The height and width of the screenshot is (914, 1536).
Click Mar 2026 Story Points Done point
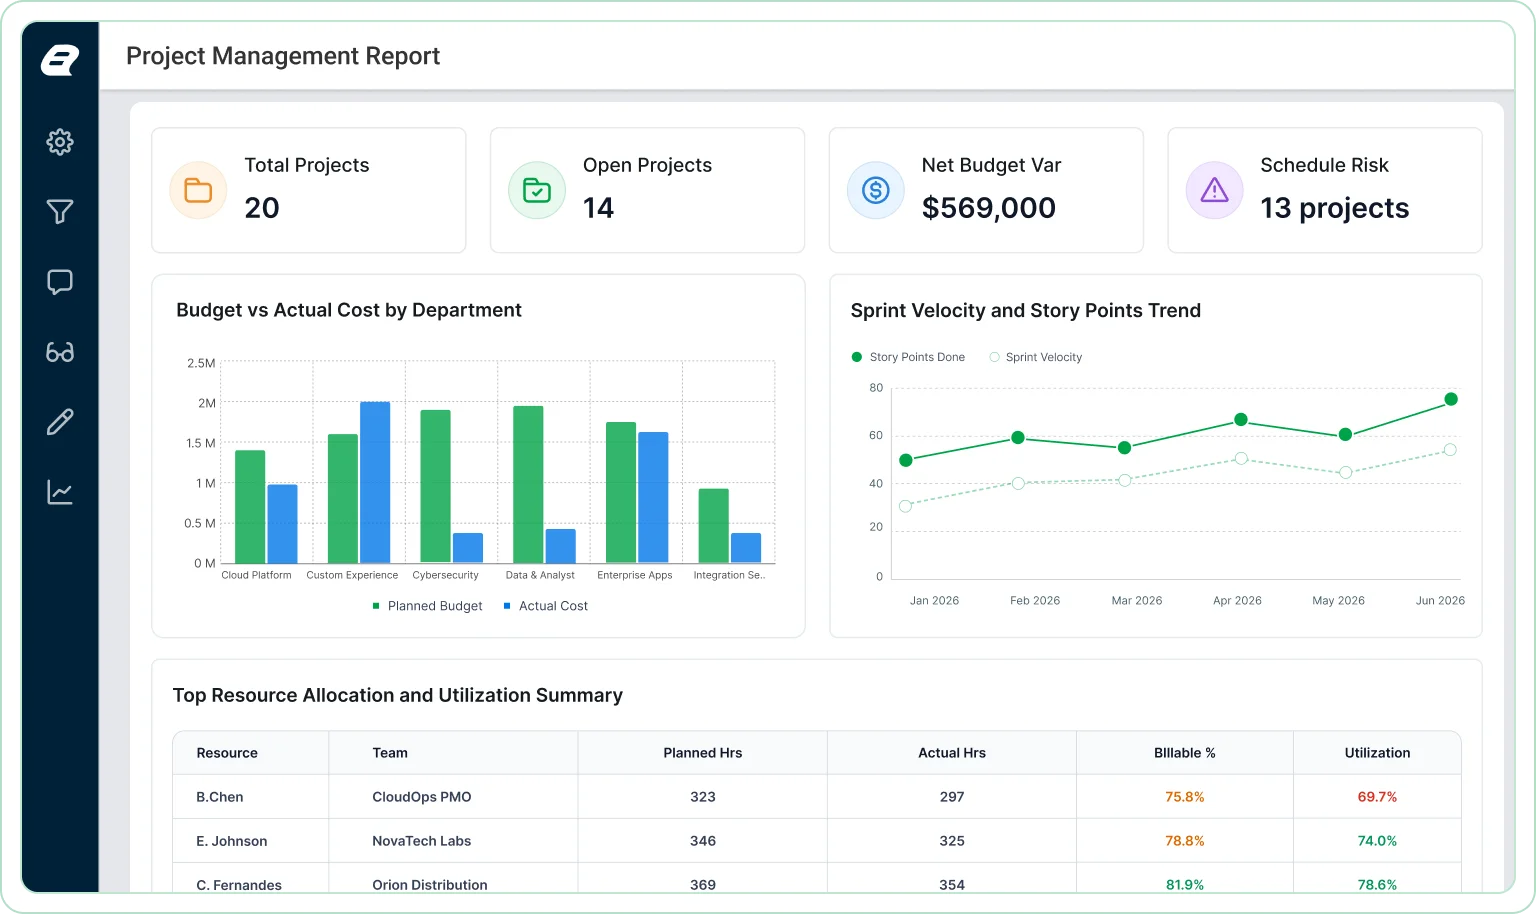(1125, 448)
